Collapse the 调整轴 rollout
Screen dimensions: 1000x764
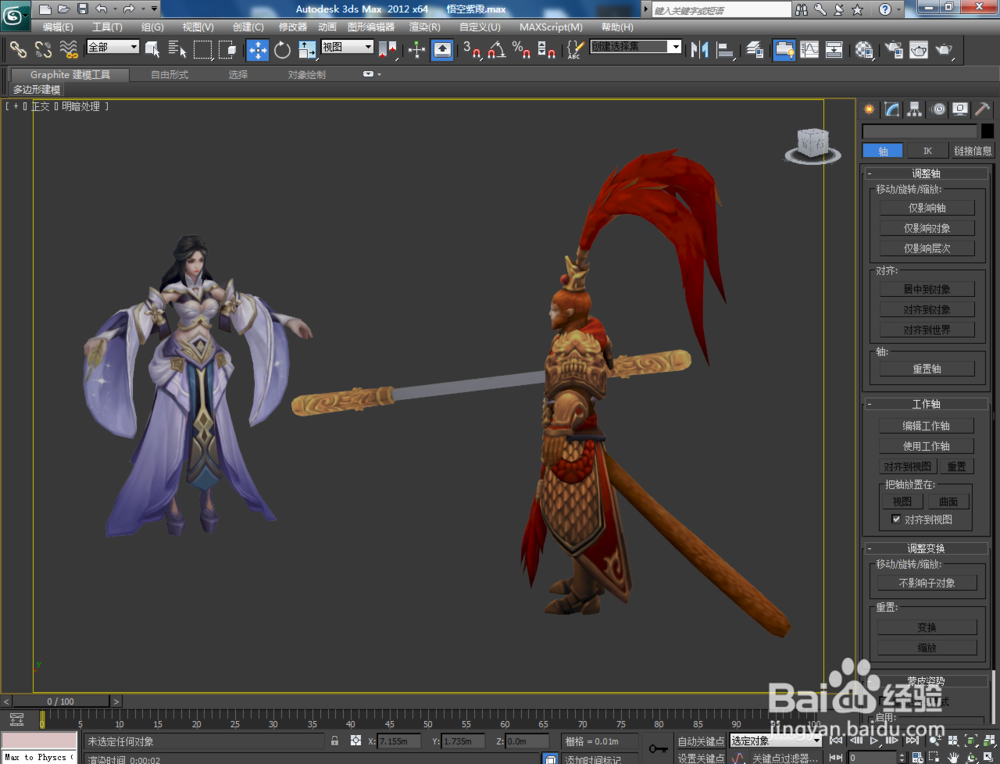[926, 173]
